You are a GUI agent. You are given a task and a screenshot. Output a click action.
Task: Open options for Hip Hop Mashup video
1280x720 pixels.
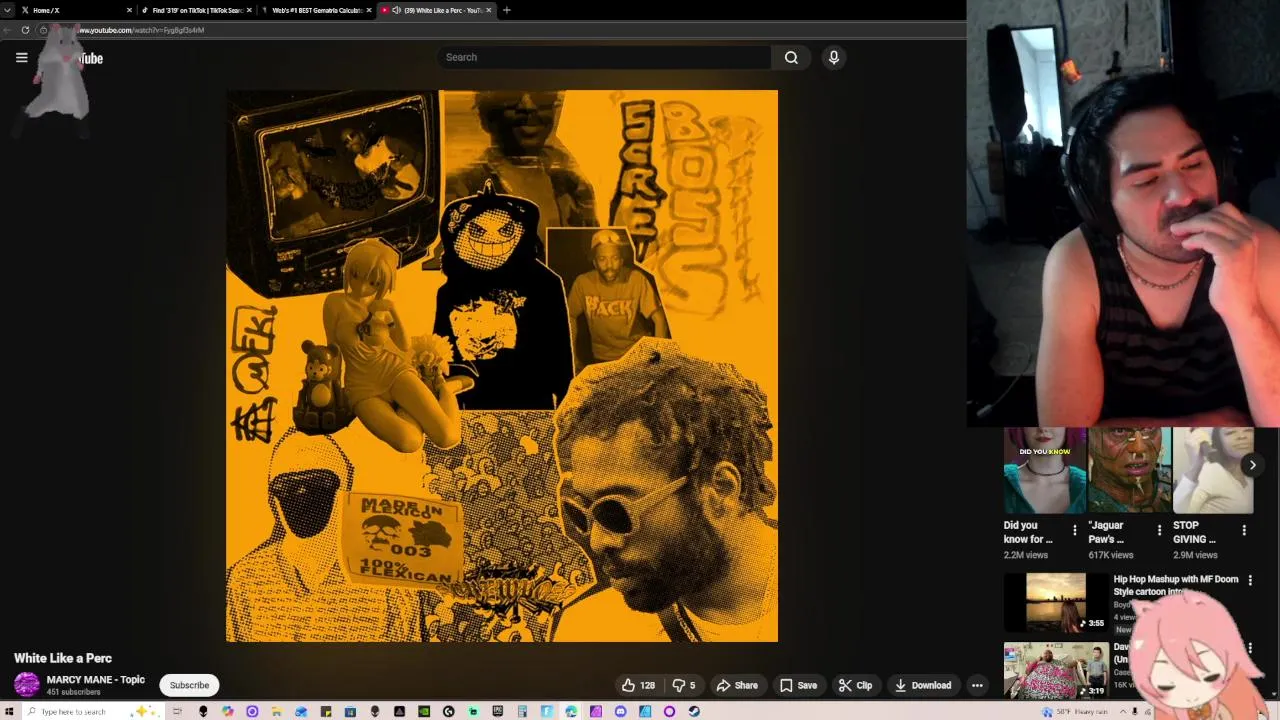(x=1250, y=580)
